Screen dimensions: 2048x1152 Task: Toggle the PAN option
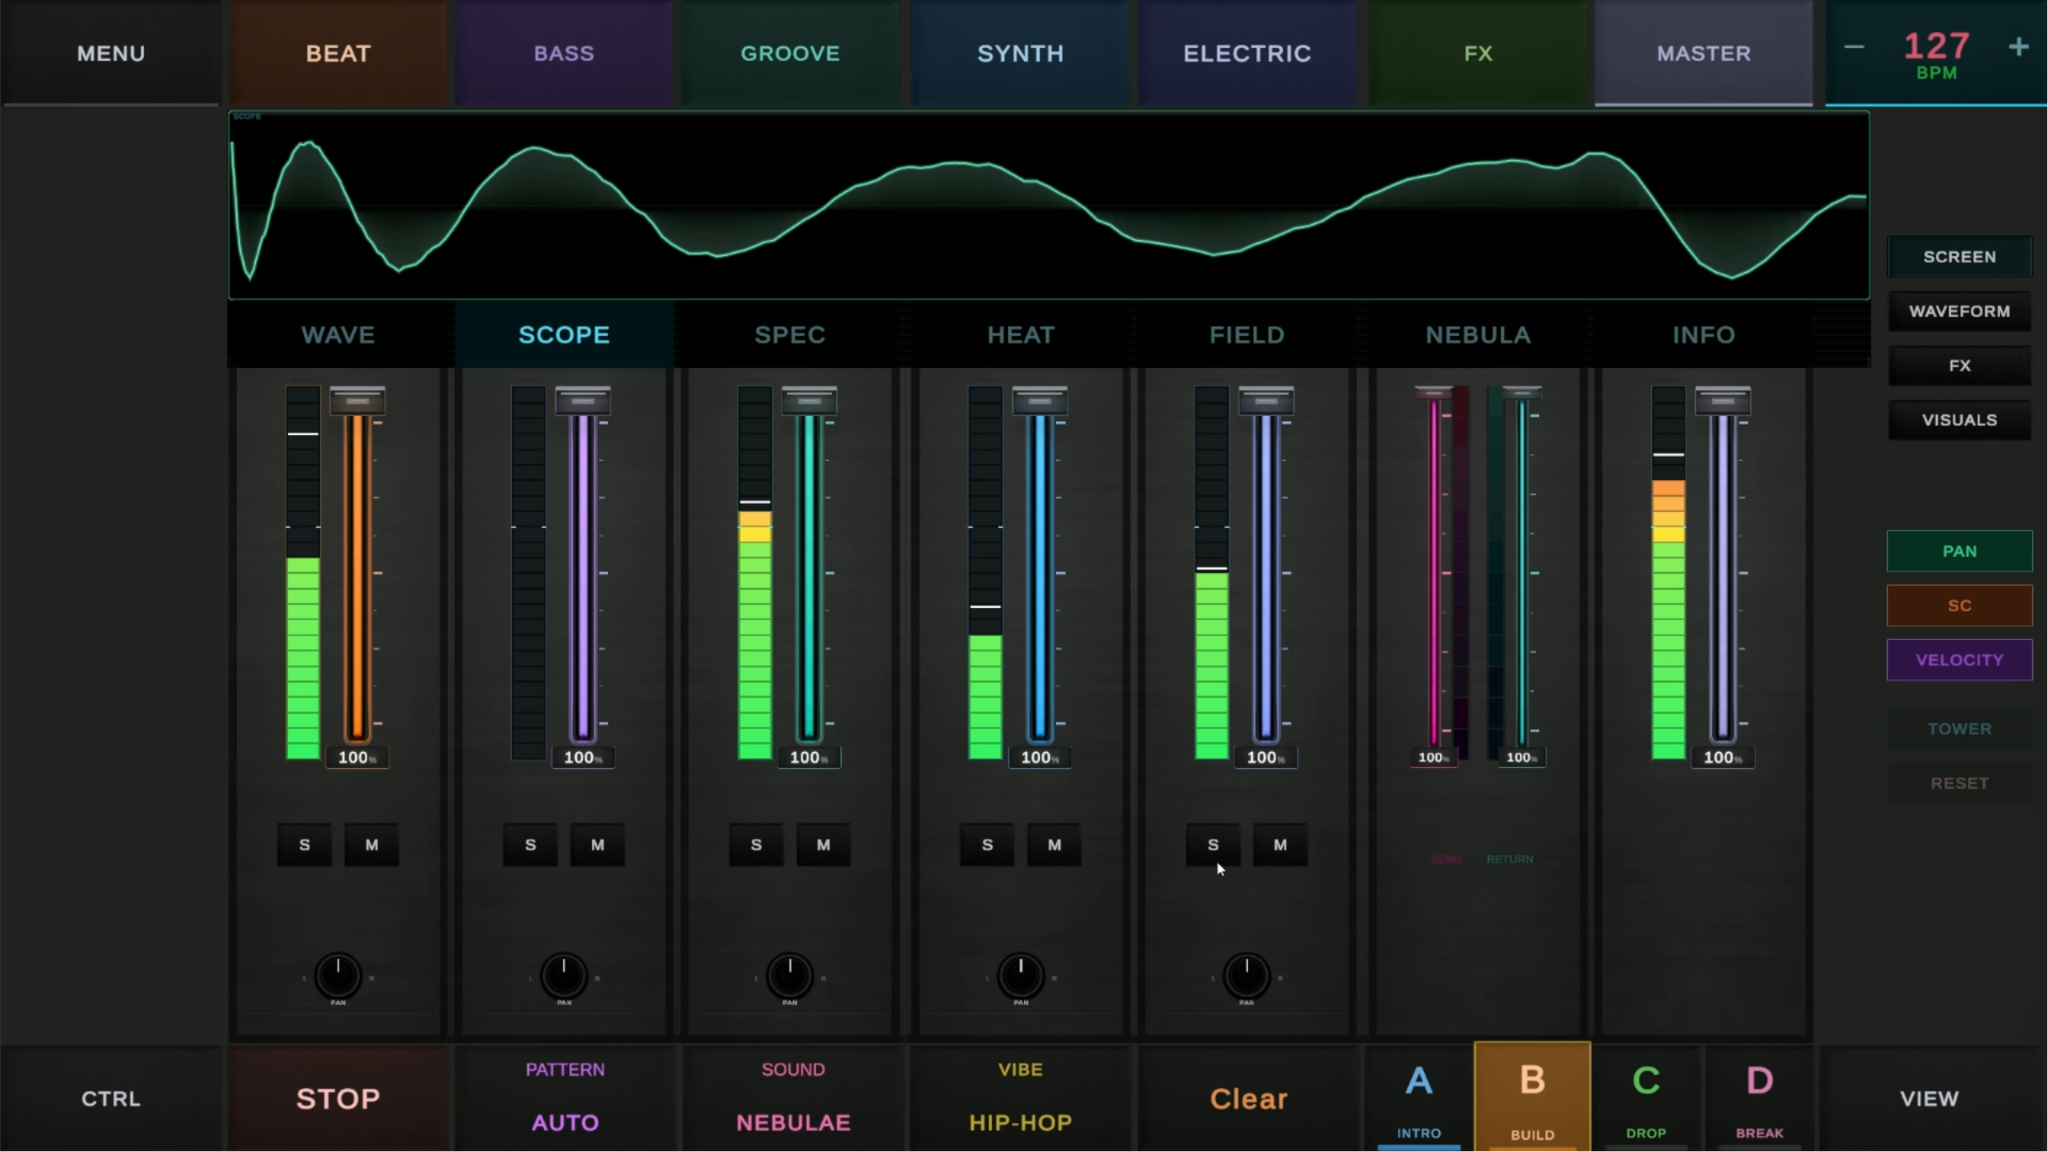pos(1959,551)
